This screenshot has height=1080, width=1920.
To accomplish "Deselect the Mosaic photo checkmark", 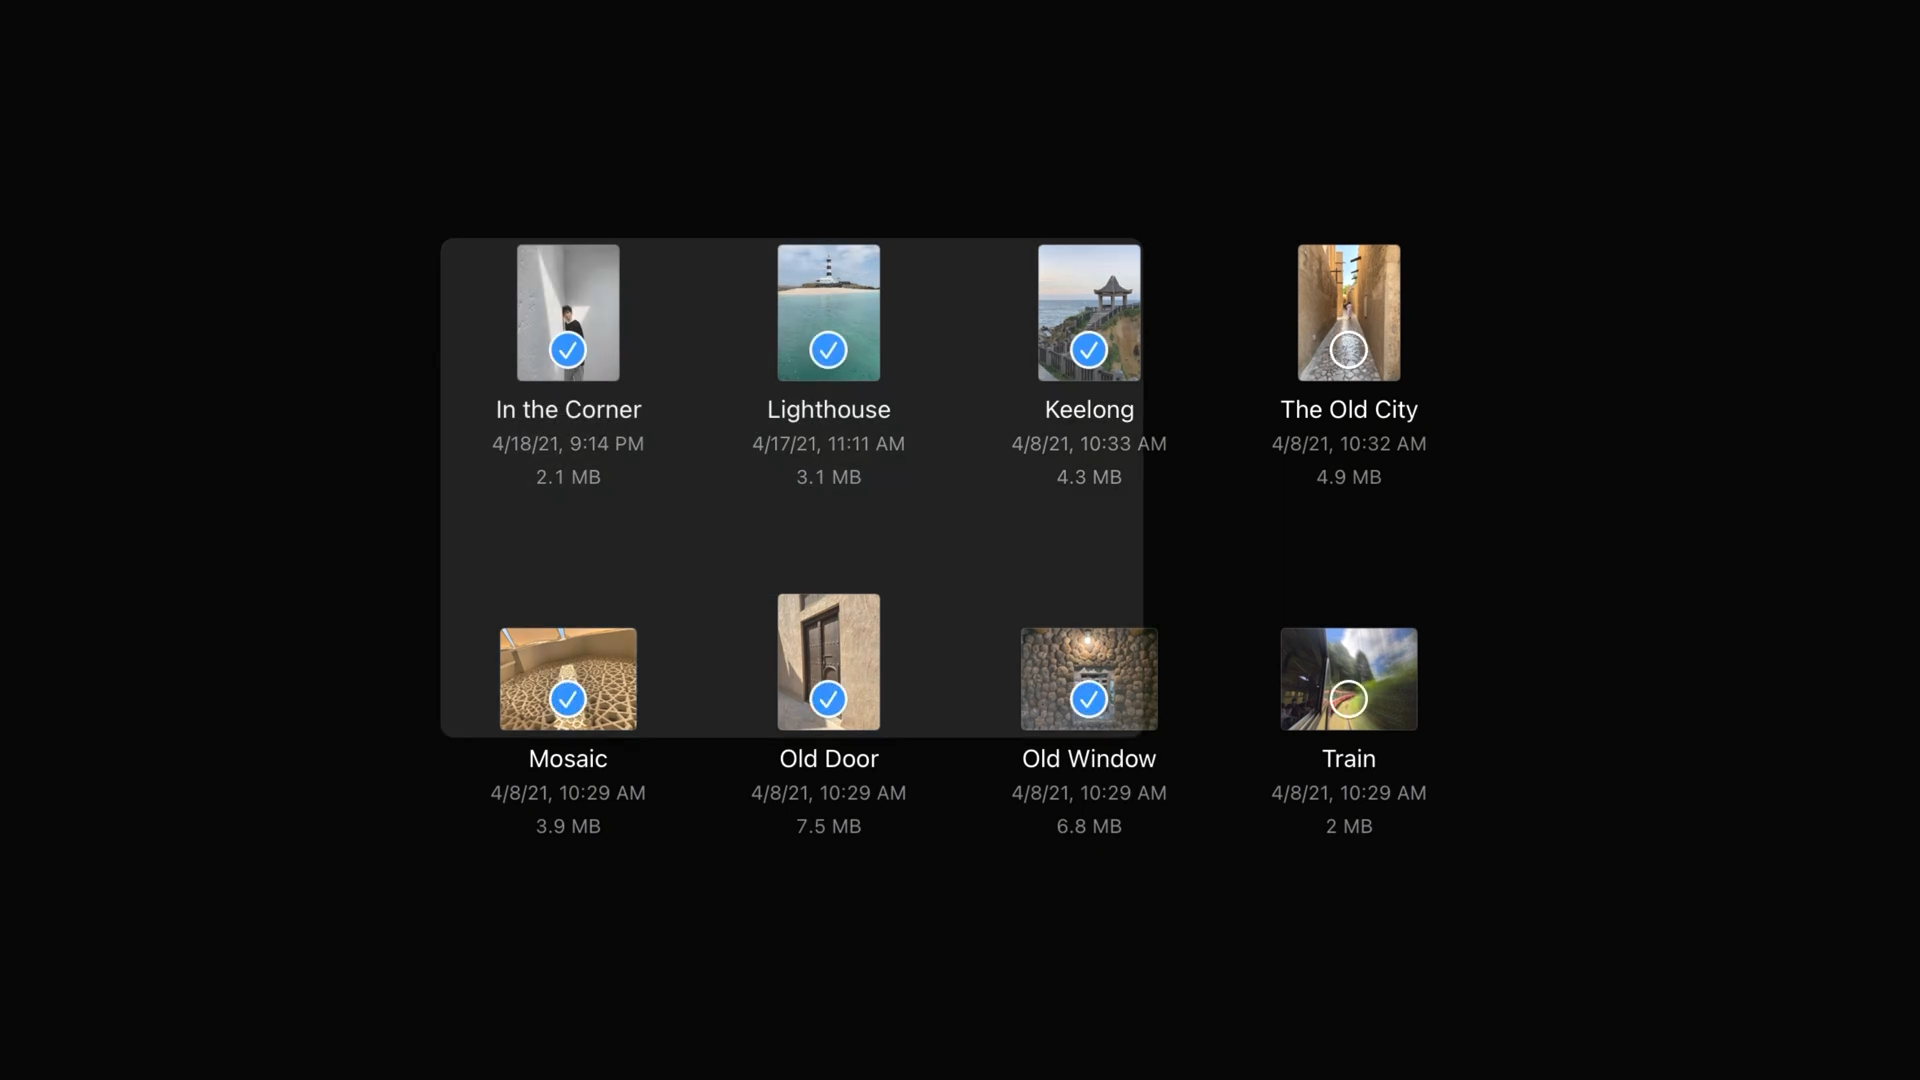I will (568, 699).
